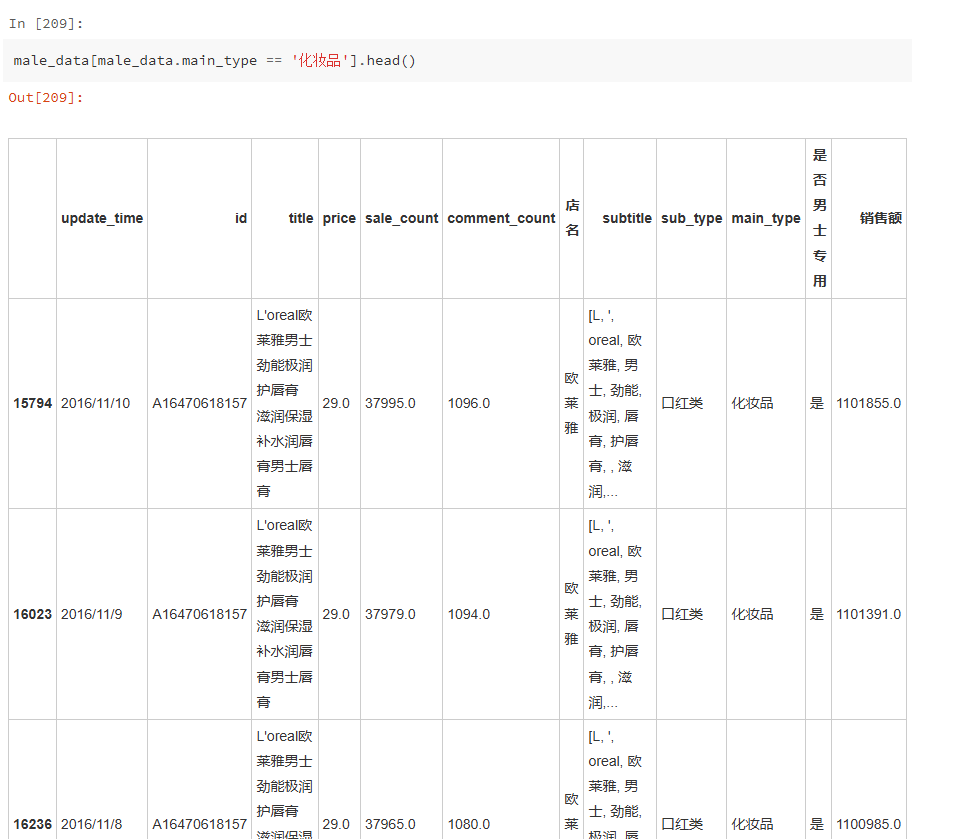Image resolution: width=971 pixels, height=839 pixels.
Task: Select row index 15794
Action: (x=33, y=404)
